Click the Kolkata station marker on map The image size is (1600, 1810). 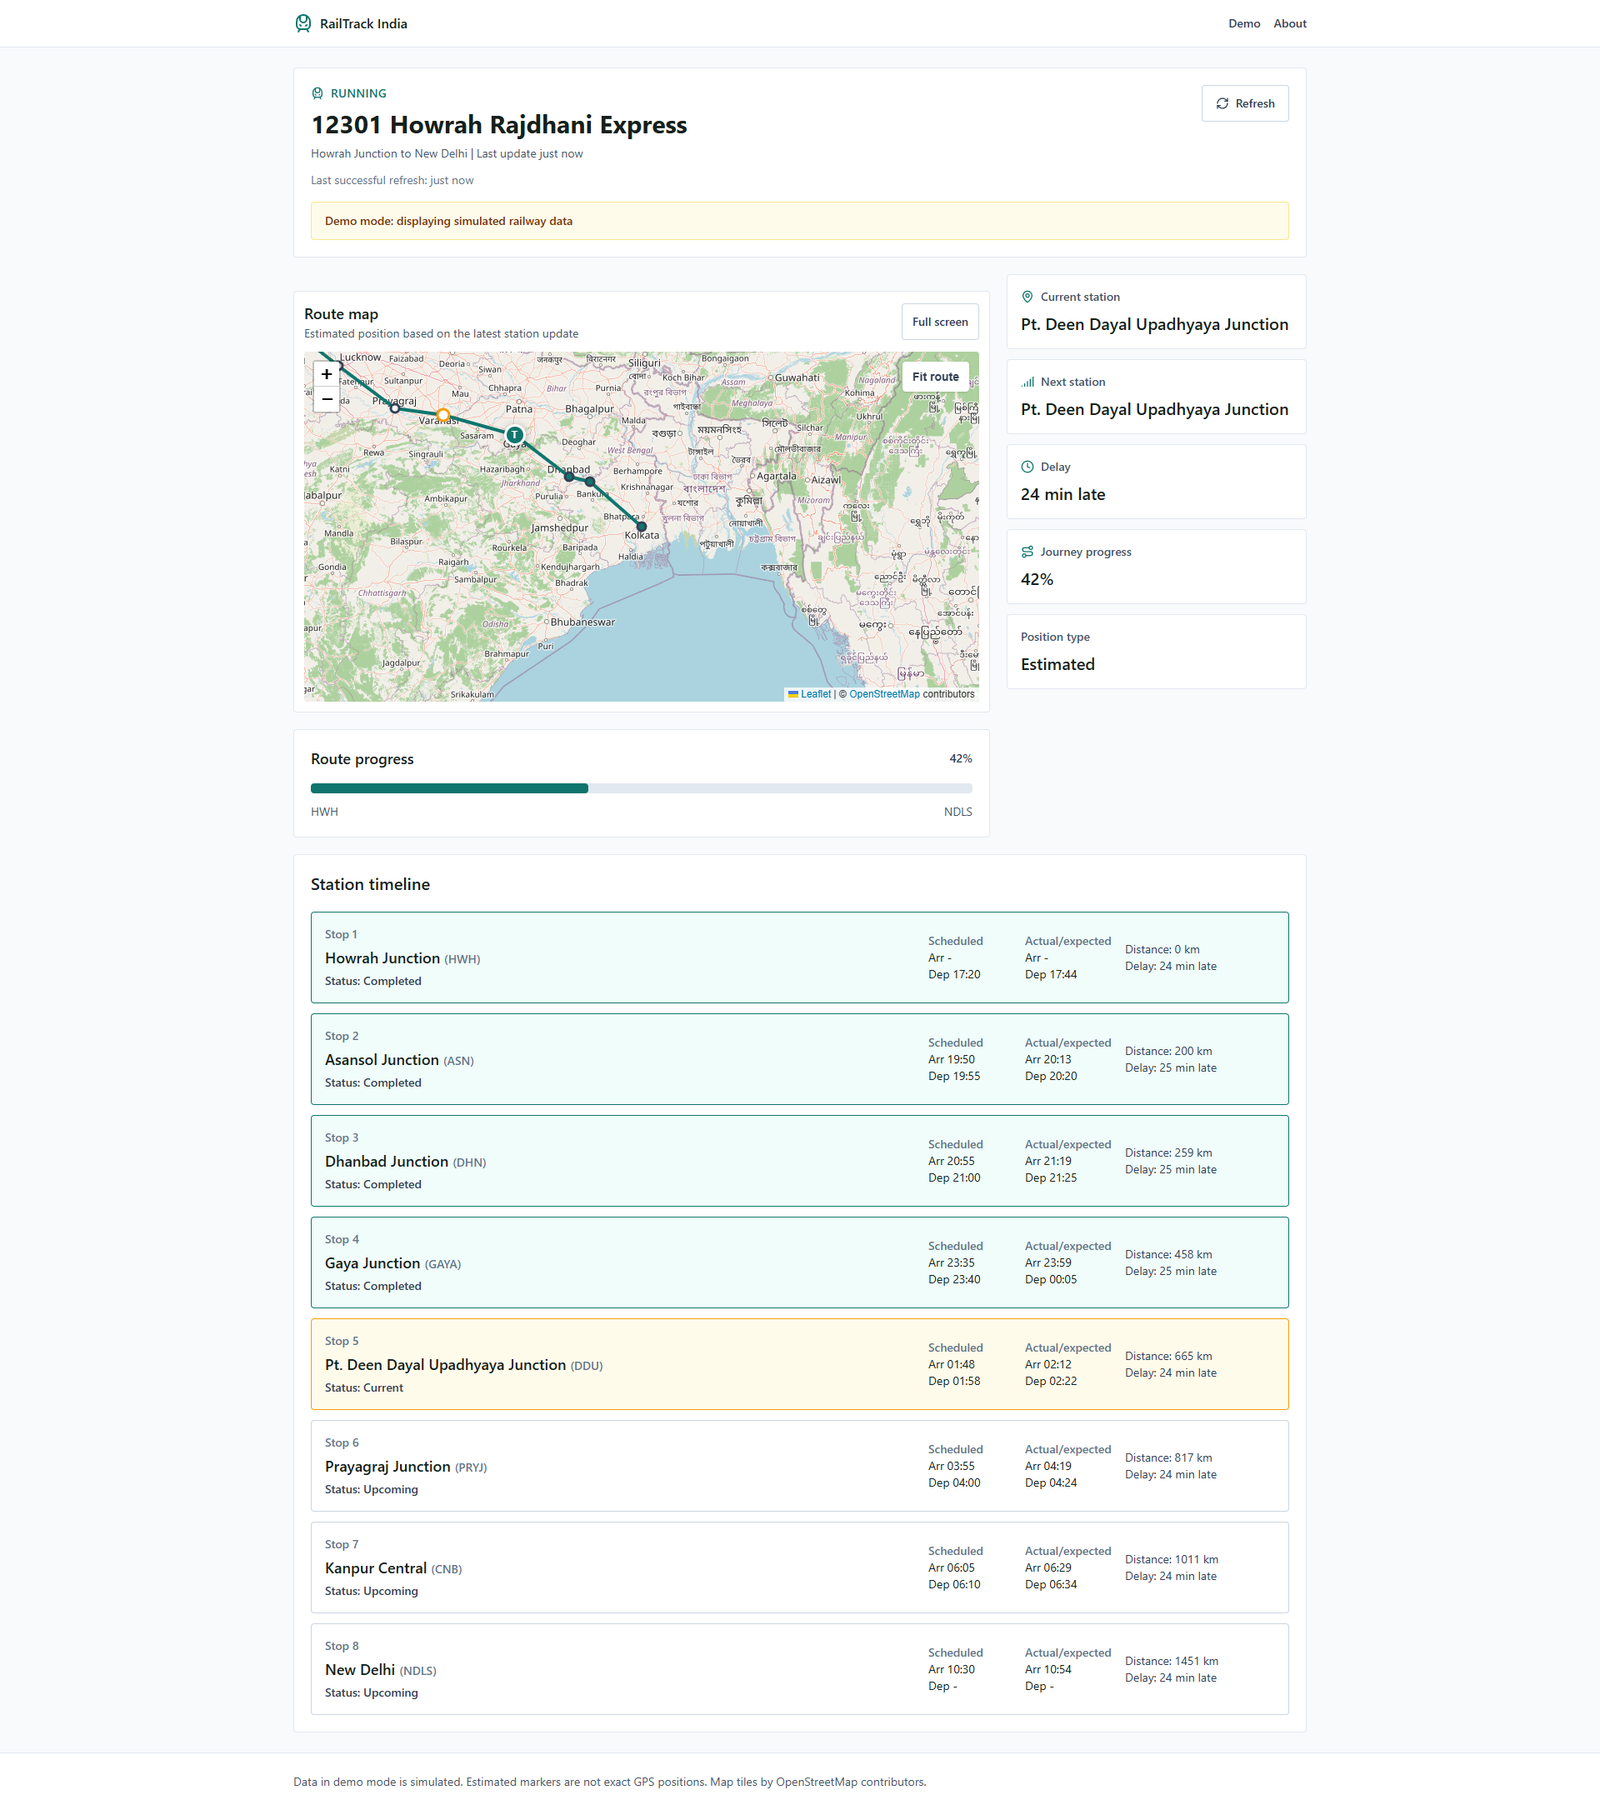tap(642, 526)
